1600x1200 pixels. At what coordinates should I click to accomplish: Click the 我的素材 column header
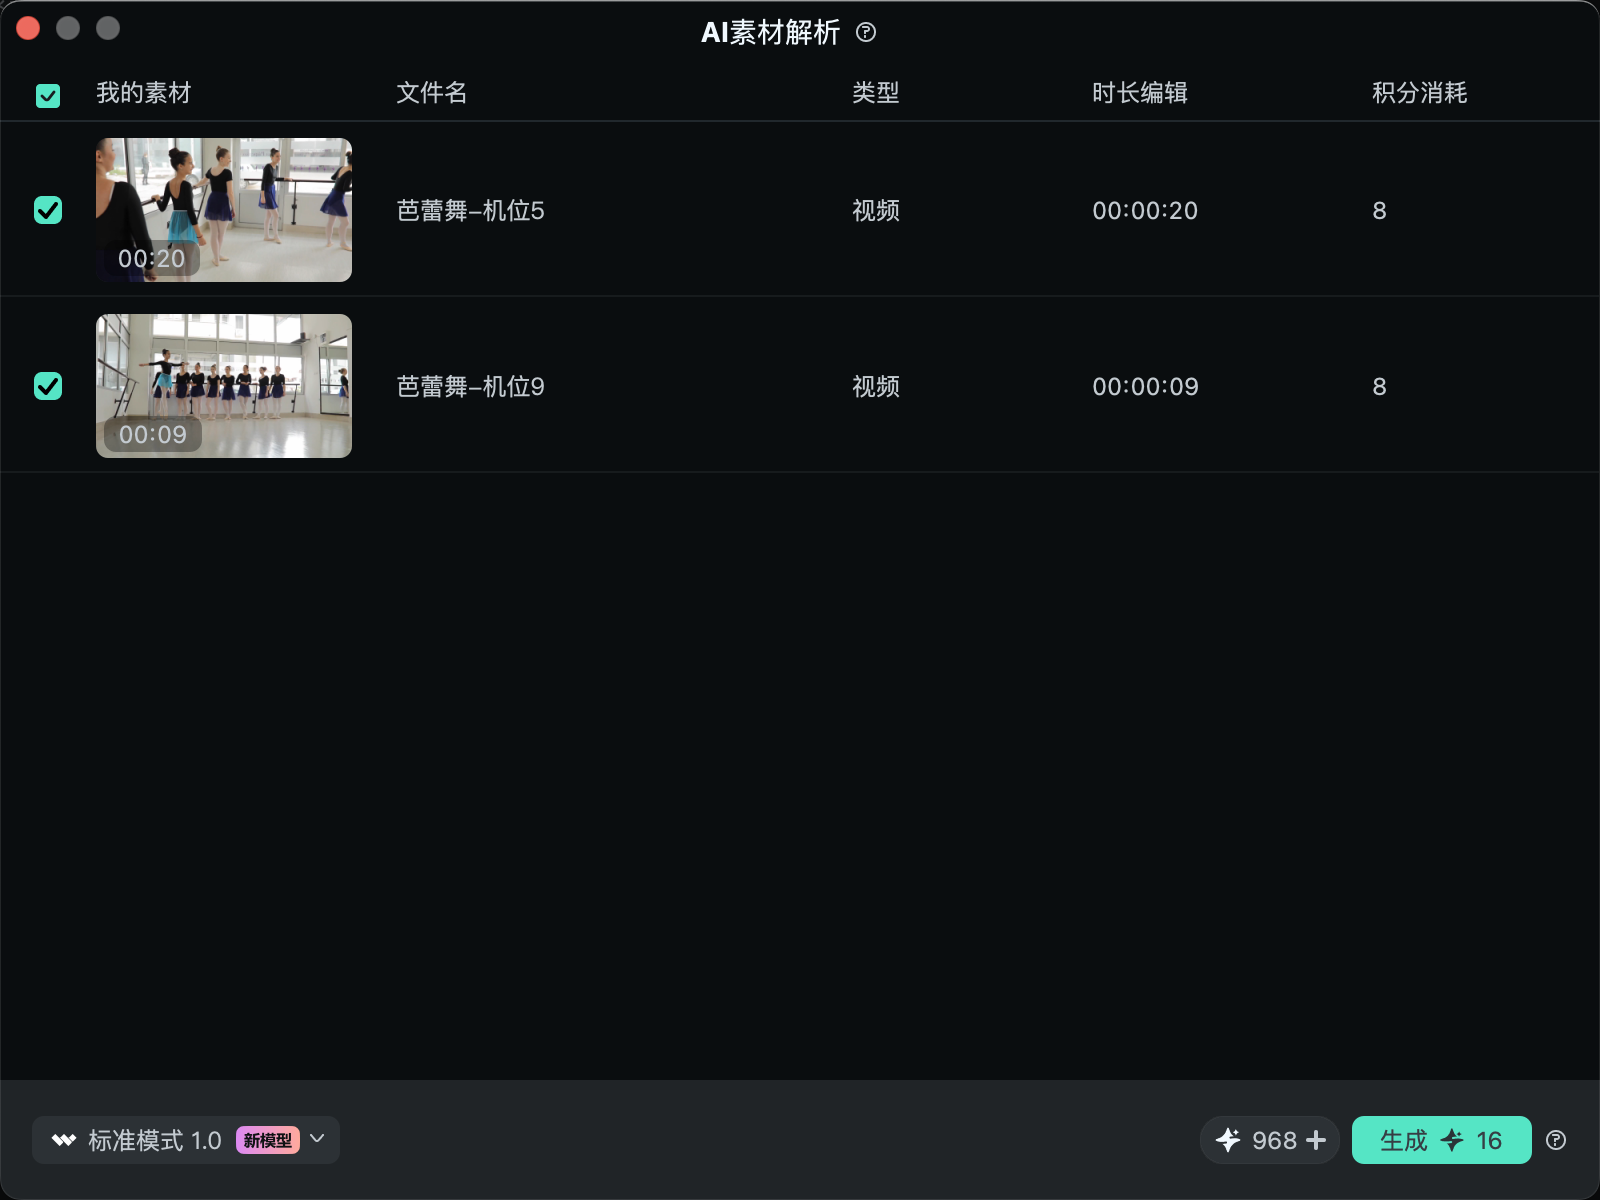(x=144, y=93)
